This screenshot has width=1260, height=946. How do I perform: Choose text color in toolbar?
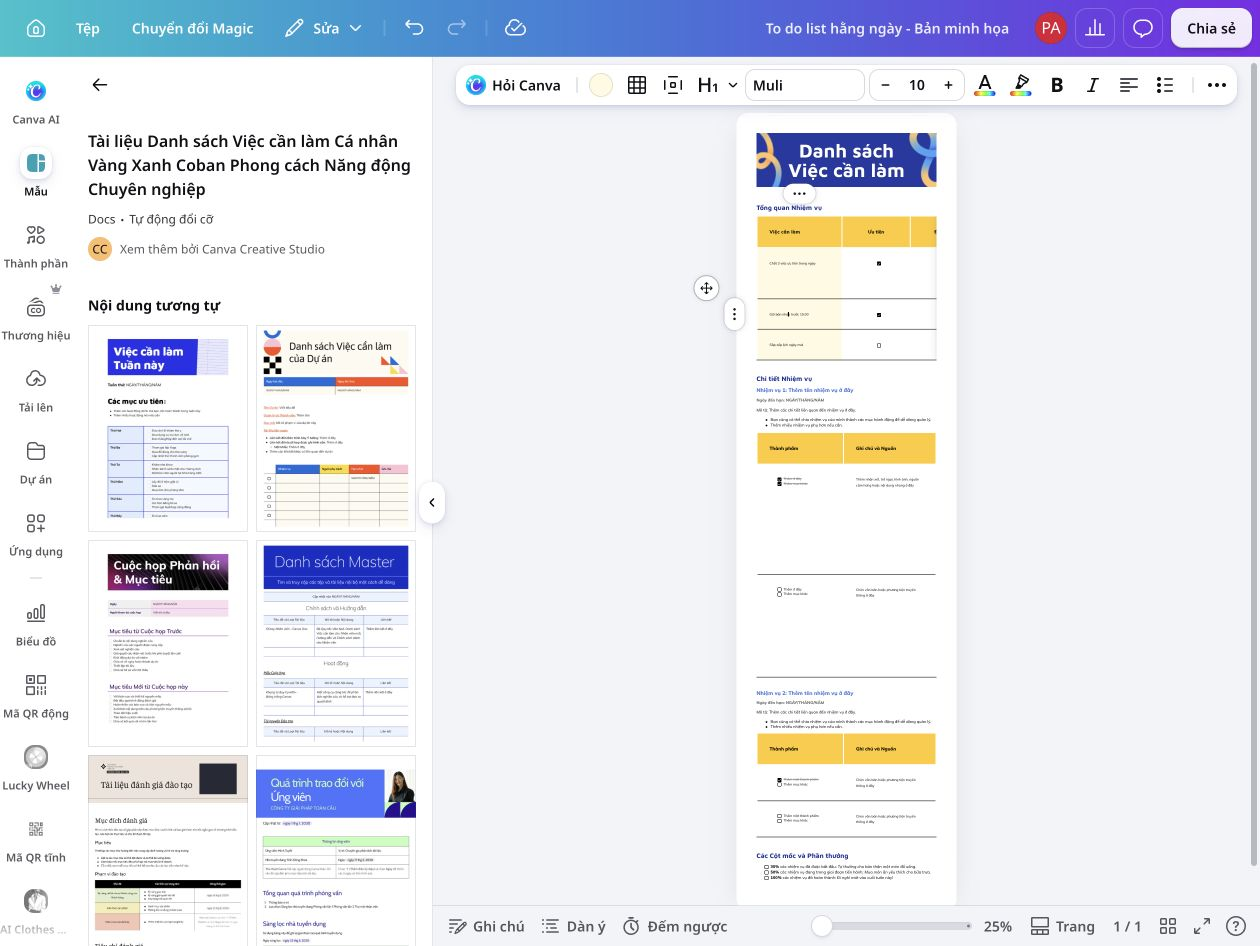click(x=985, y=85)
